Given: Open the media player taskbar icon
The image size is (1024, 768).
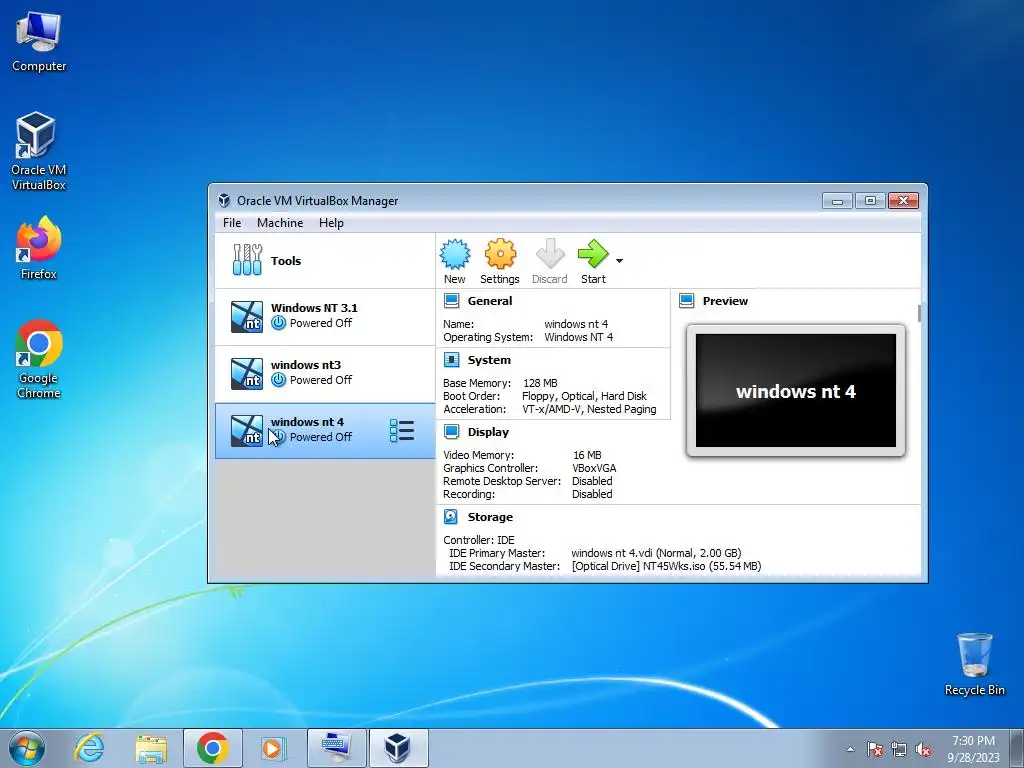Looking at the screenshot, I should click(x=272, y=748).
